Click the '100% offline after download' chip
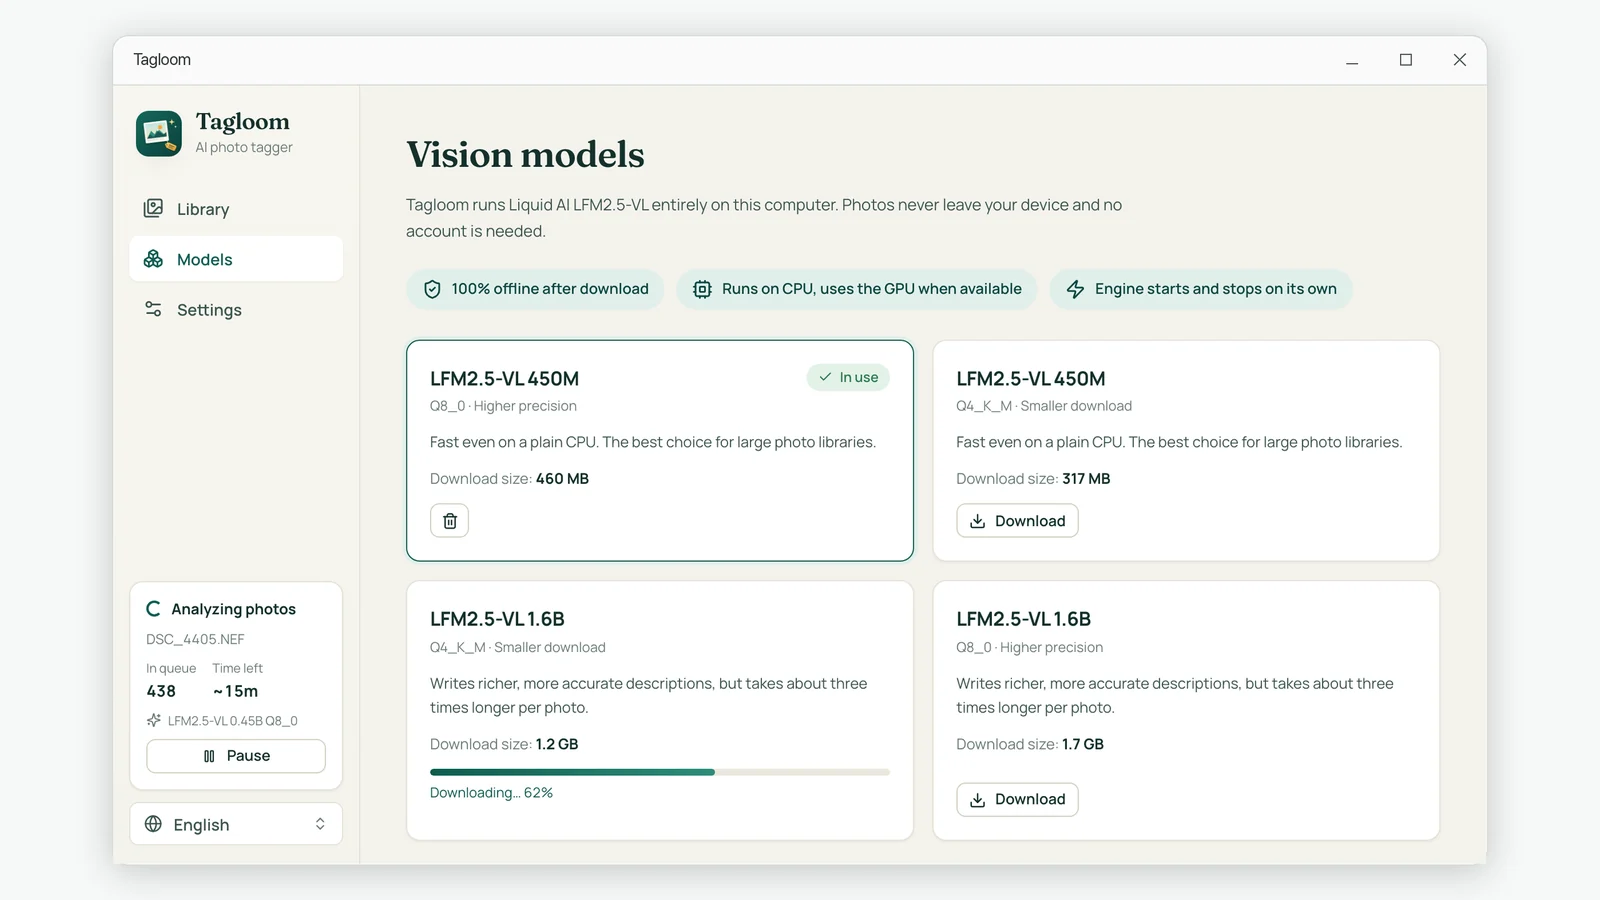The width and height of the screenshot is (1600, 900). pos(535,289)
